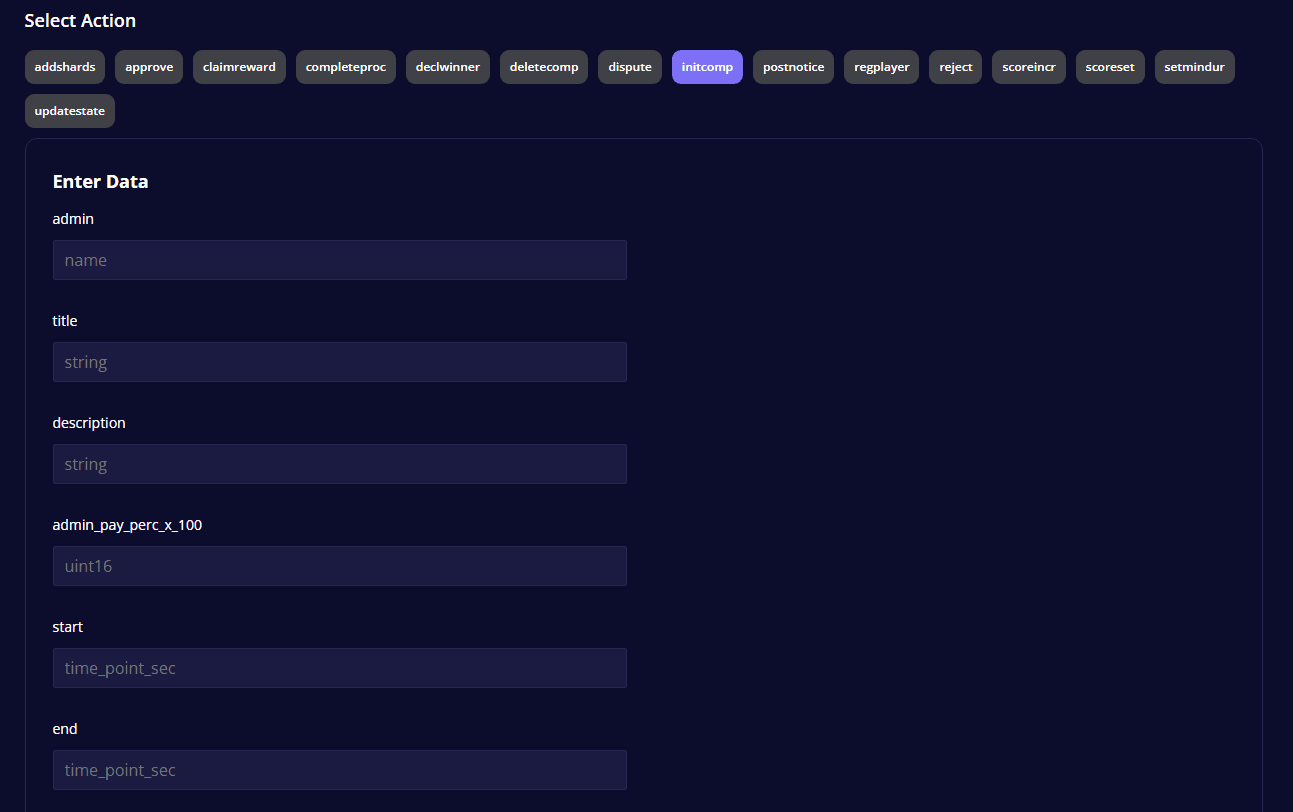This screenshot has width=1293, height=812.
Task: Select the addshards action
Action: point(65,67)
